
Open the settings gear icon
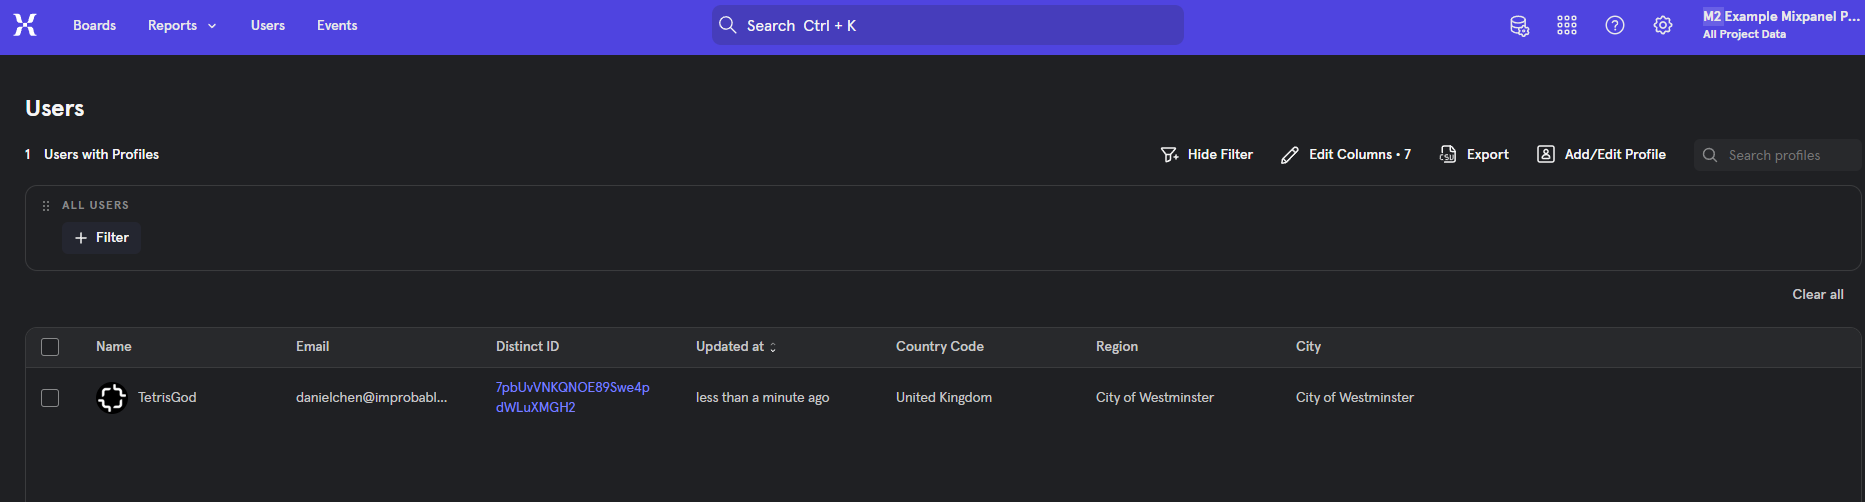1663,26
